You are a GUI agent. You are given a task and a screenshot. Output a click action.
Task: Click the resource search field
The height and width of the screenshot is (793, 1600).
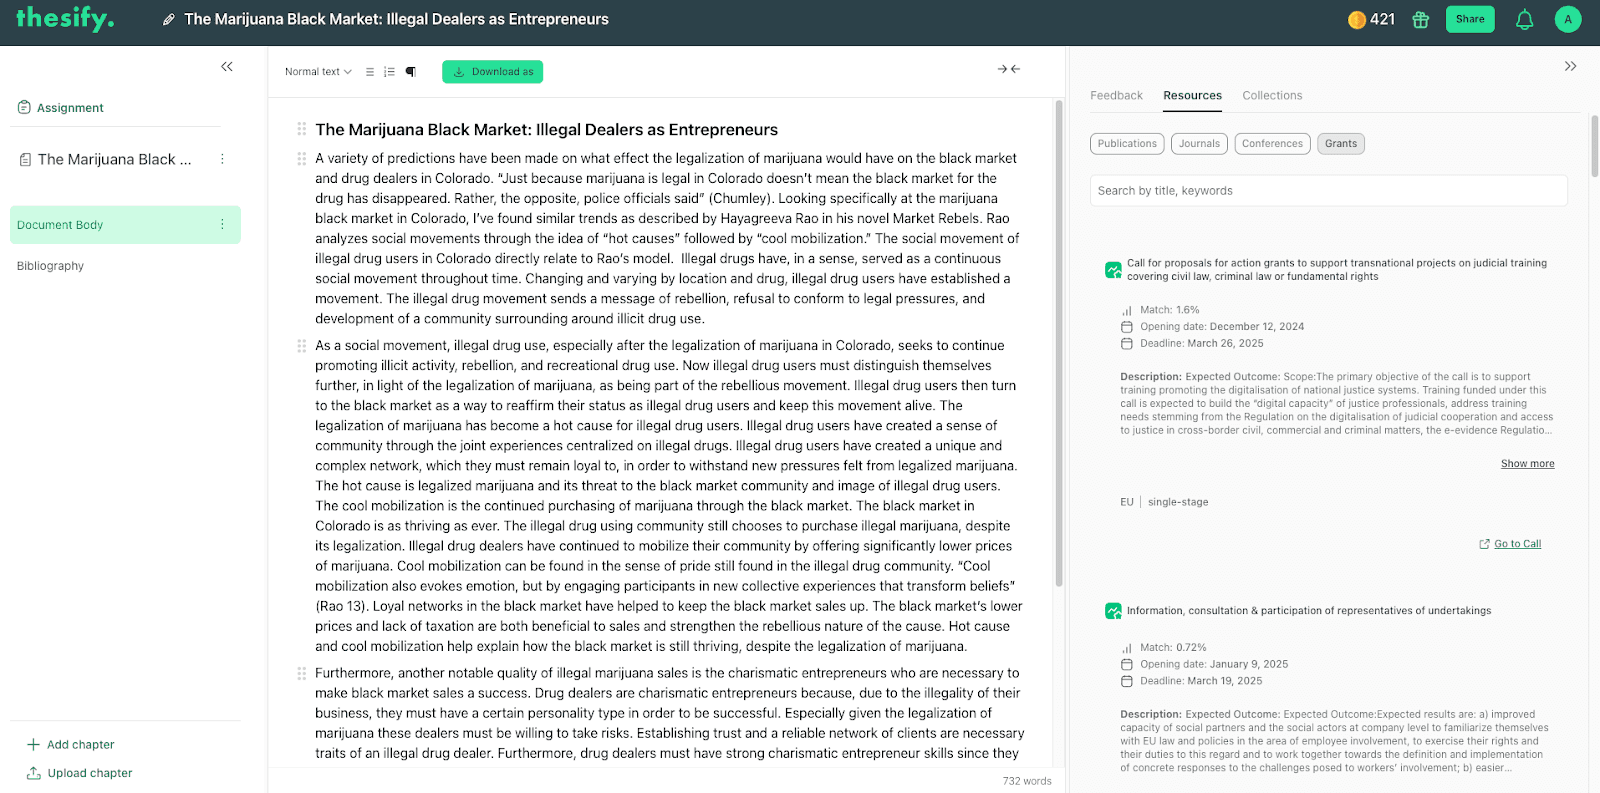pyautogui.click(x=1327, y=190)
